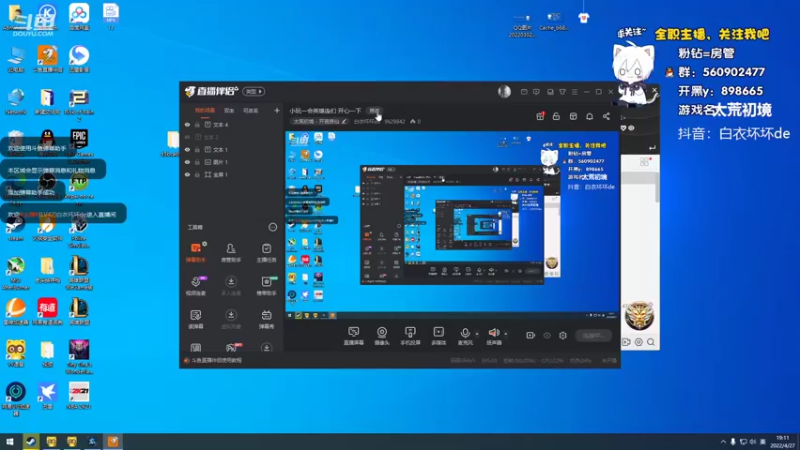The width and height of the screenshot is (800, 450).
Task: Click the padlock icon in the title row
Action: 556,116
